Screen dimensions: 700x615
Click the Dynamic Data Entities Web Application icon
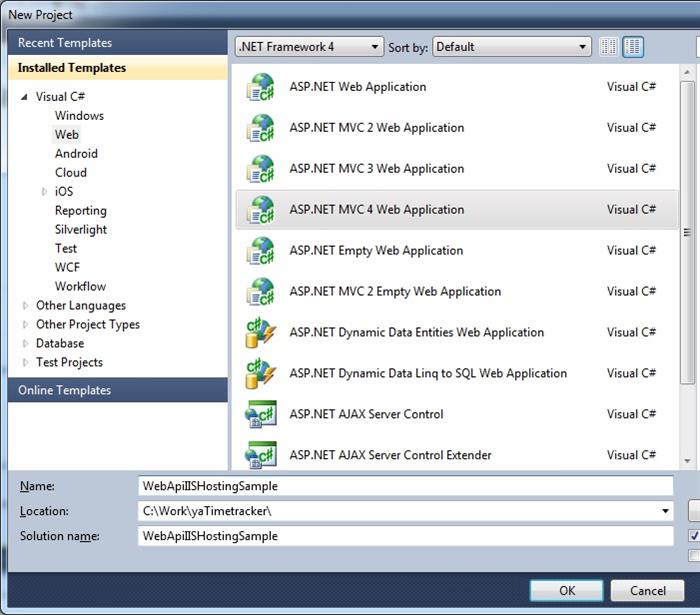261,332
